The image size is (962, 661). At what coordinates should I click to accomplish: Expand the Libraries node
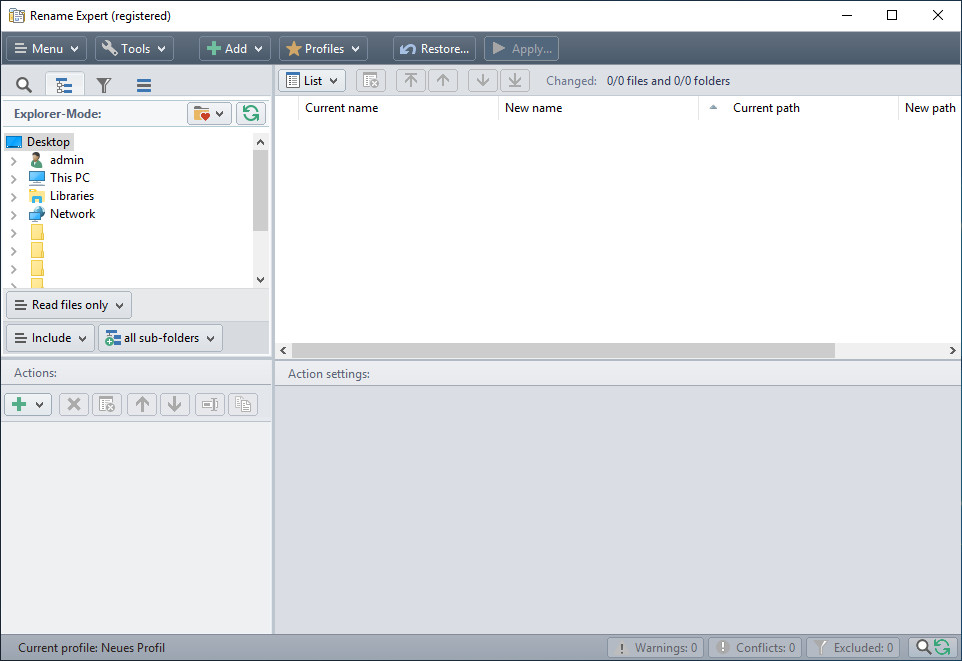click(x=13, y=197)
